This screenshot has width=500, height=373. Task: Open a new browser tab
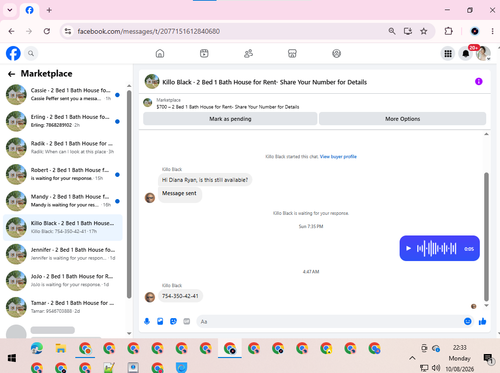click(49, 10)
